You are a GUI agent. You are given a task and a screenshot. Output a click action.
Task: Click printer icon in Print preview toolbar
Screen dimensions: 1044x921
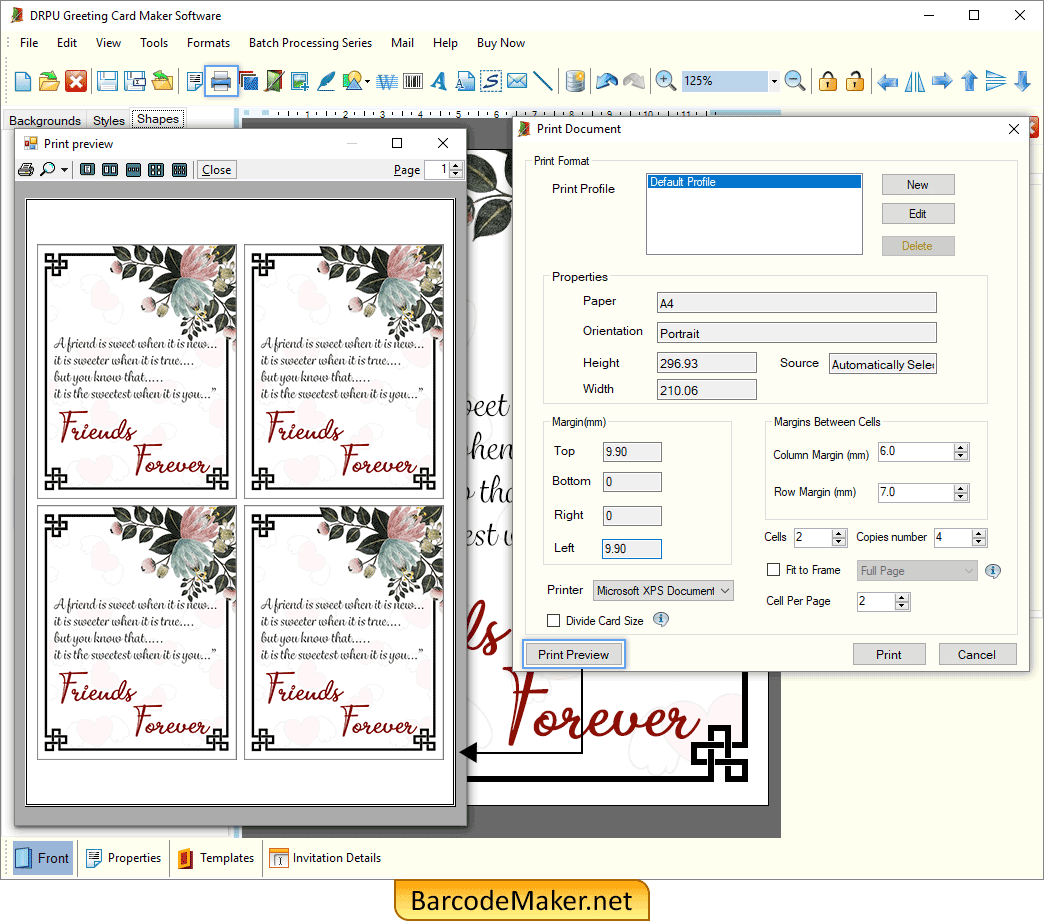pyautogui.click(x=26, y=170)
